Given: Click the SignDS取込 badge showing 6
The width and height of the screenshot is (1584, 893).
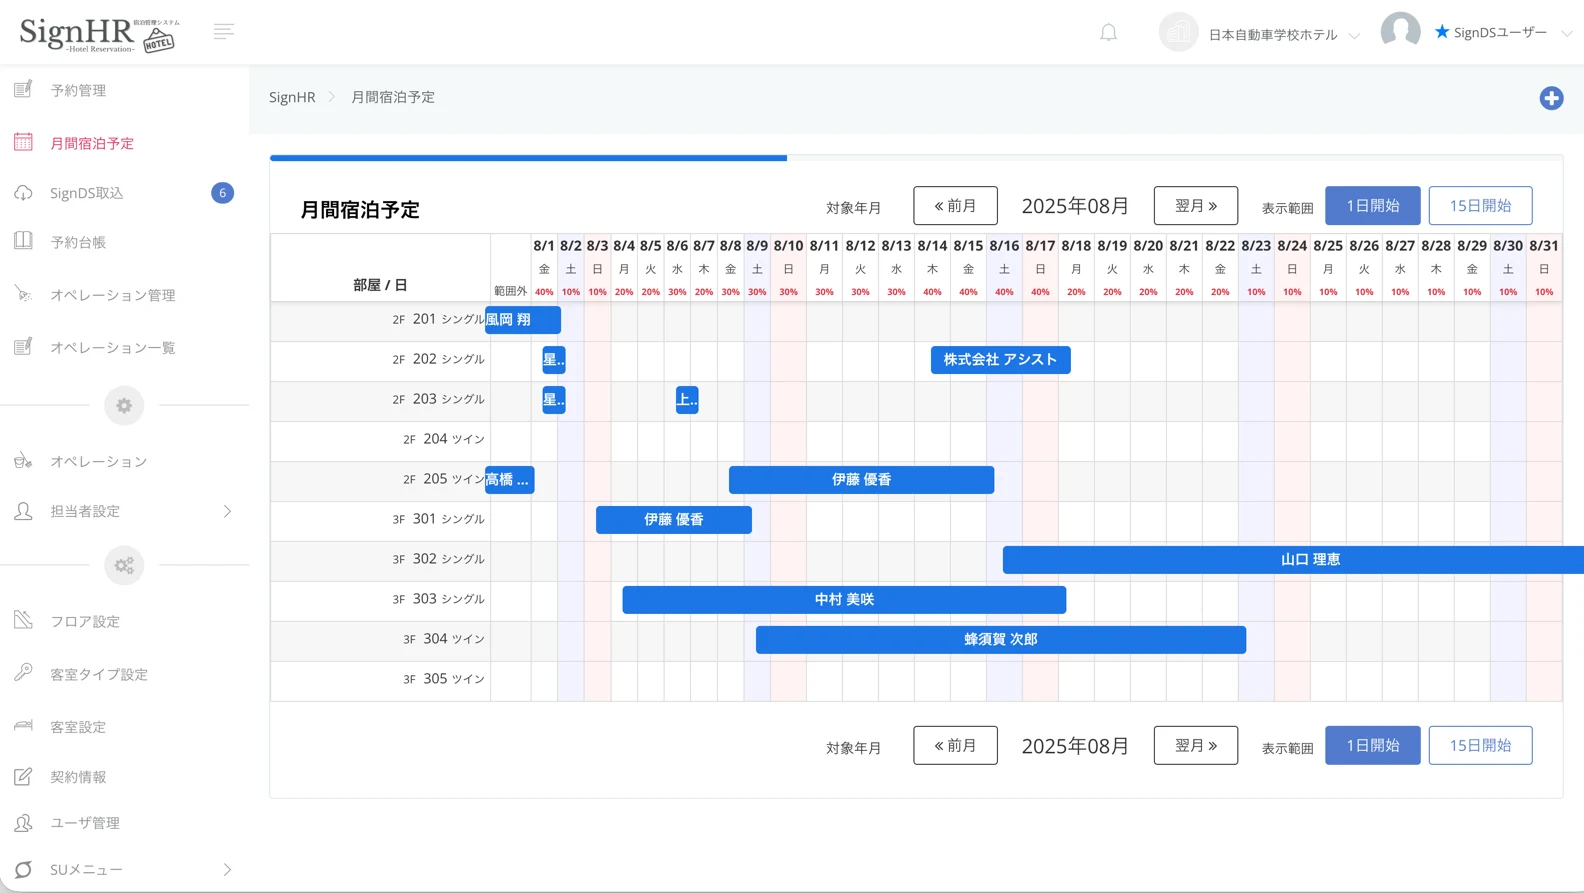Looking at the screenshot, I should pos(222,193).
